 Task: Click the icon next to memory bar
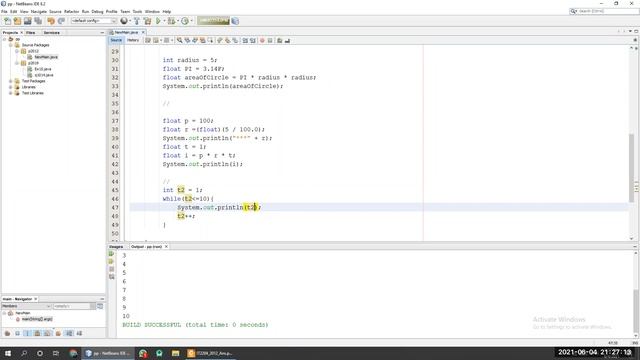[235, 21]
